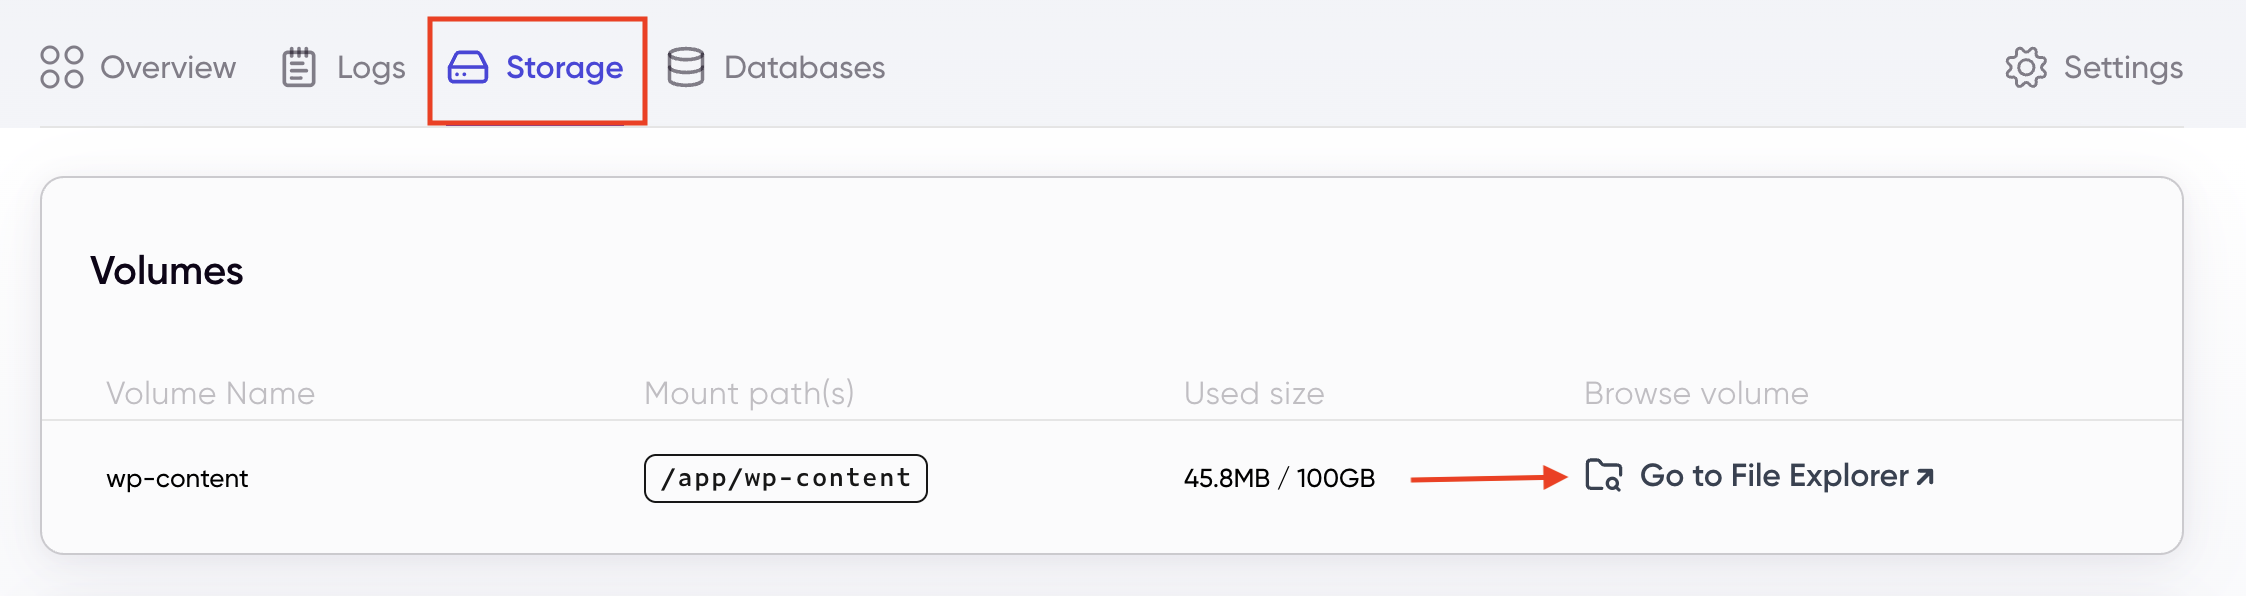The height and width of the screenshot is (596, 2246).
Task: Click the /app/wp-content mount path chip
Action: (x=786, y=478)
